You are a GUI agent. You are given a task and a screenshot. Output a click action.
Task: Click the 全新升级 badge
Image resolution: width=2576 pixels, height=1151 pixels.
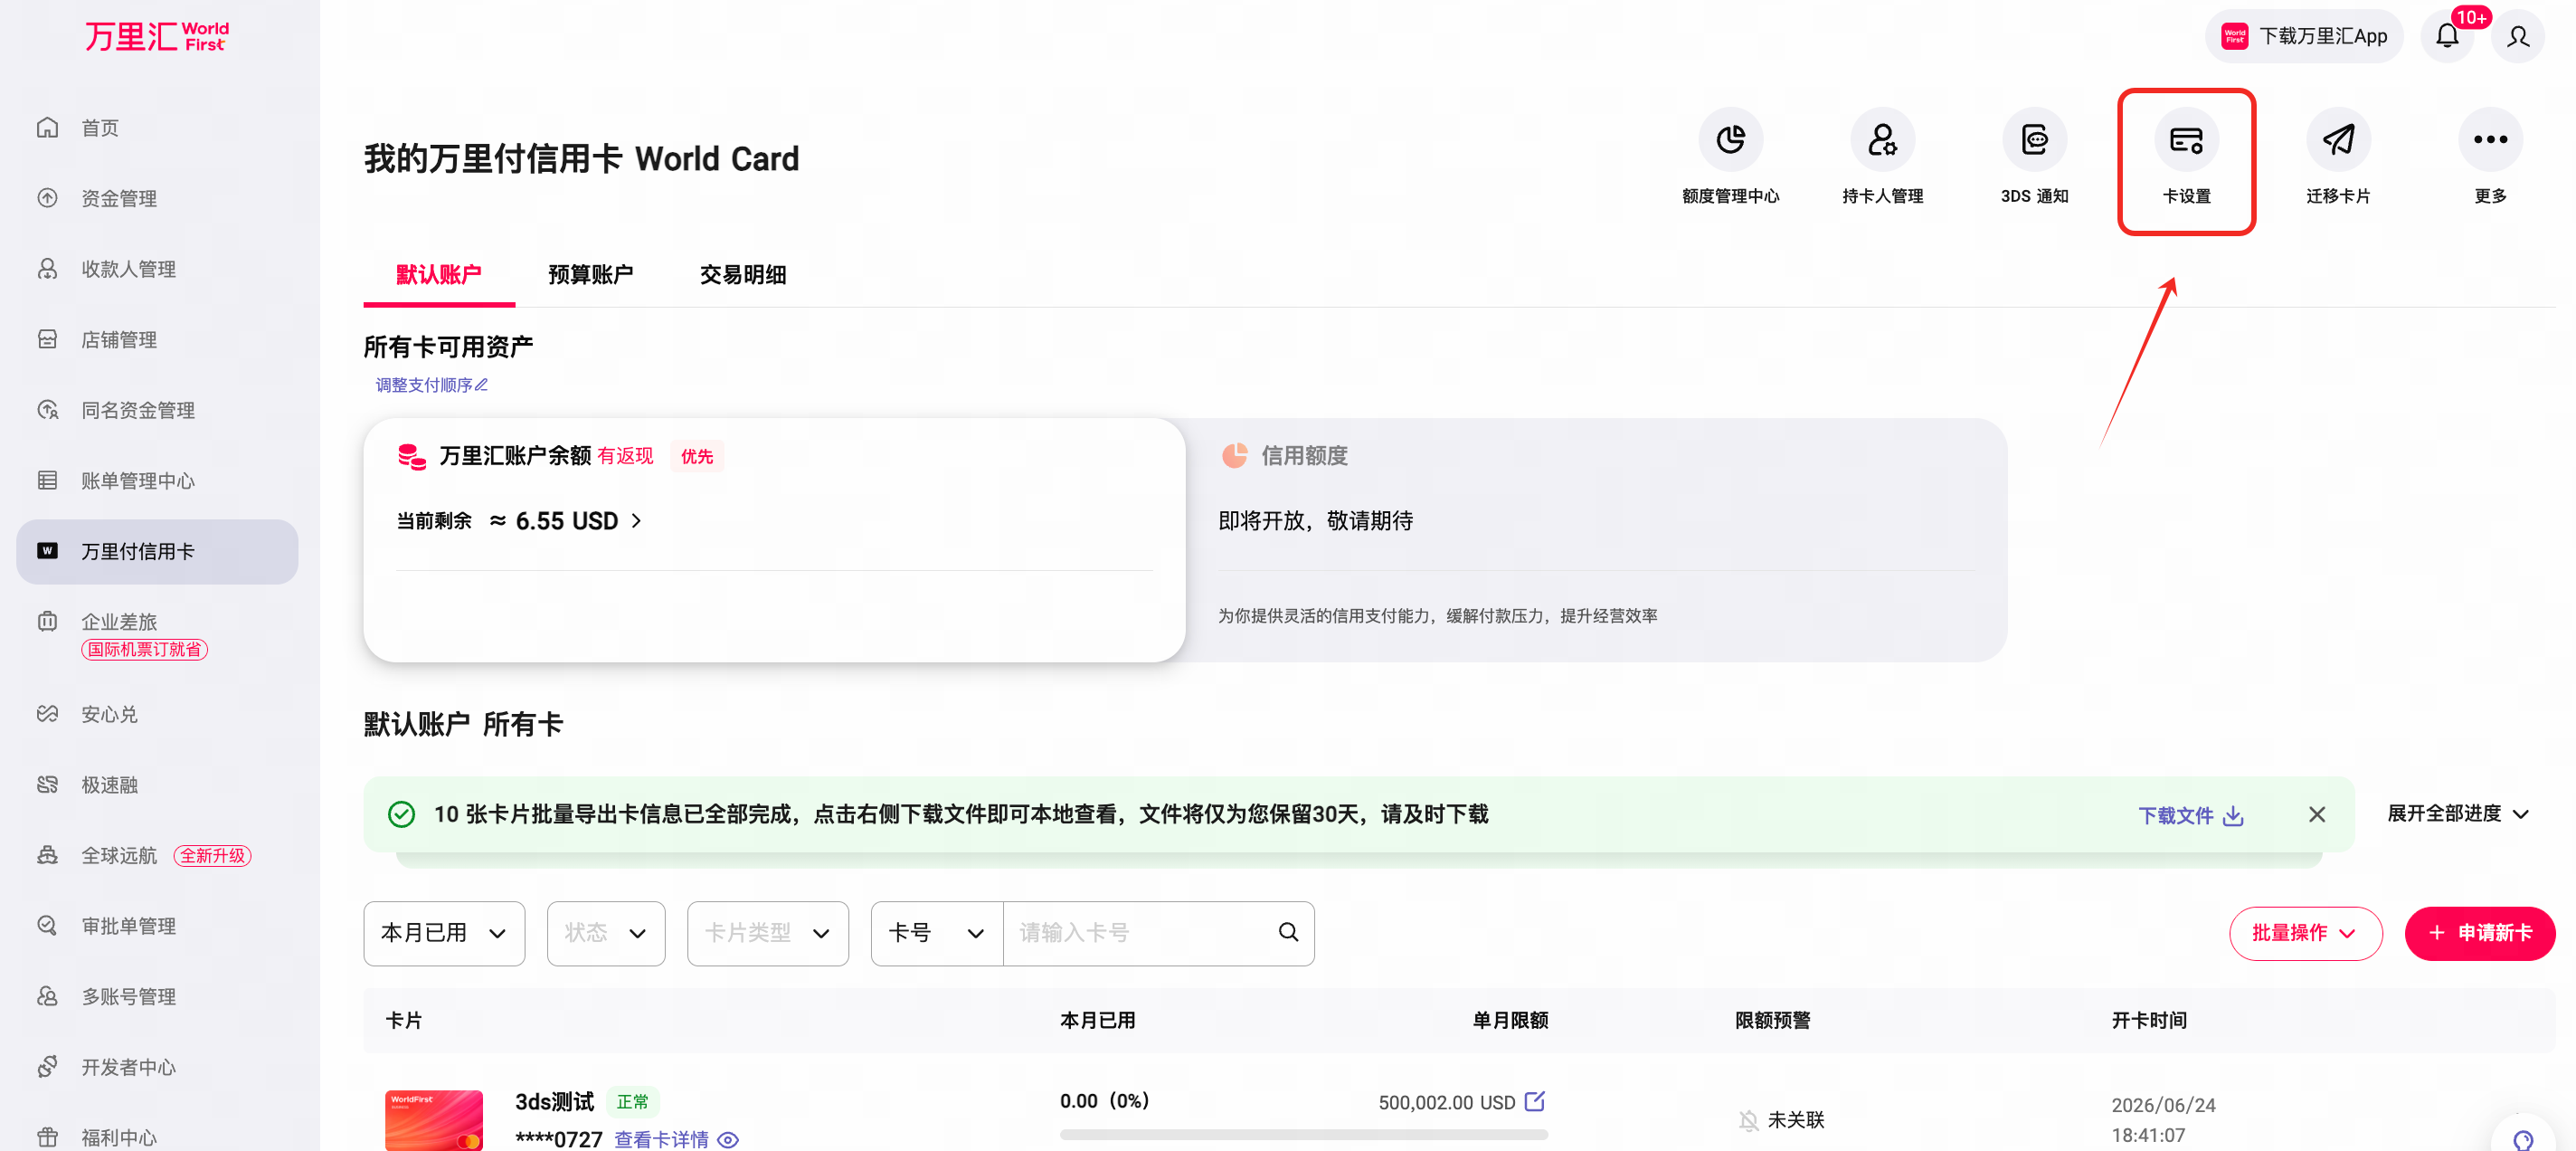click(213, 856)
